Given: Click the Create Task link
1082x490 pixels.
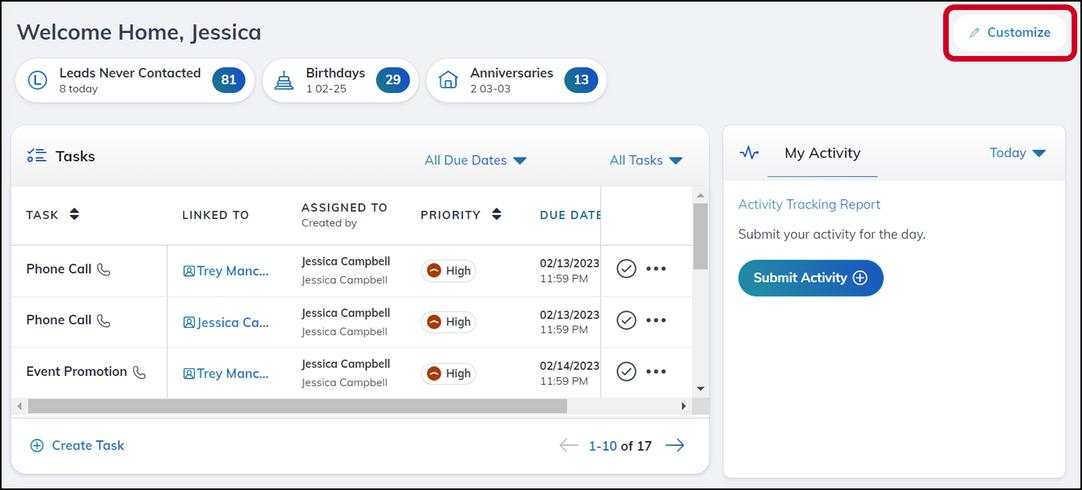Looking at the screenshot, I should (x=77, y=445).
